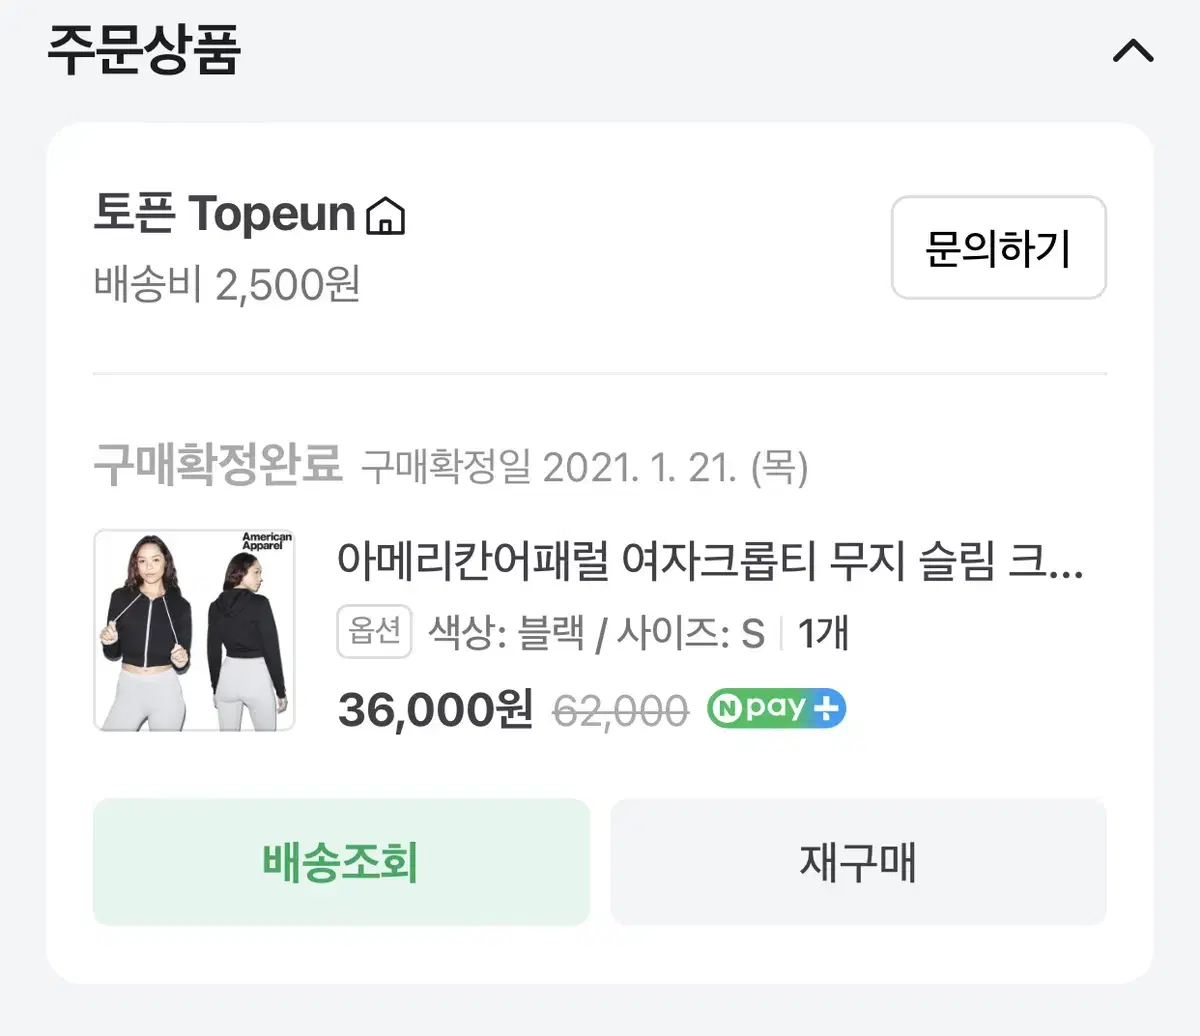Open the black crop hoodie product thumbnail
This screenshot has width=1200, height=1036.
coord(194,630)
